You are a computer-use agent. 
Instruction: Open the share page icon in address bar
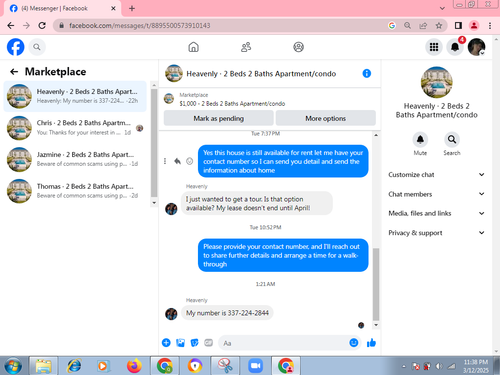tap(423, 25)
